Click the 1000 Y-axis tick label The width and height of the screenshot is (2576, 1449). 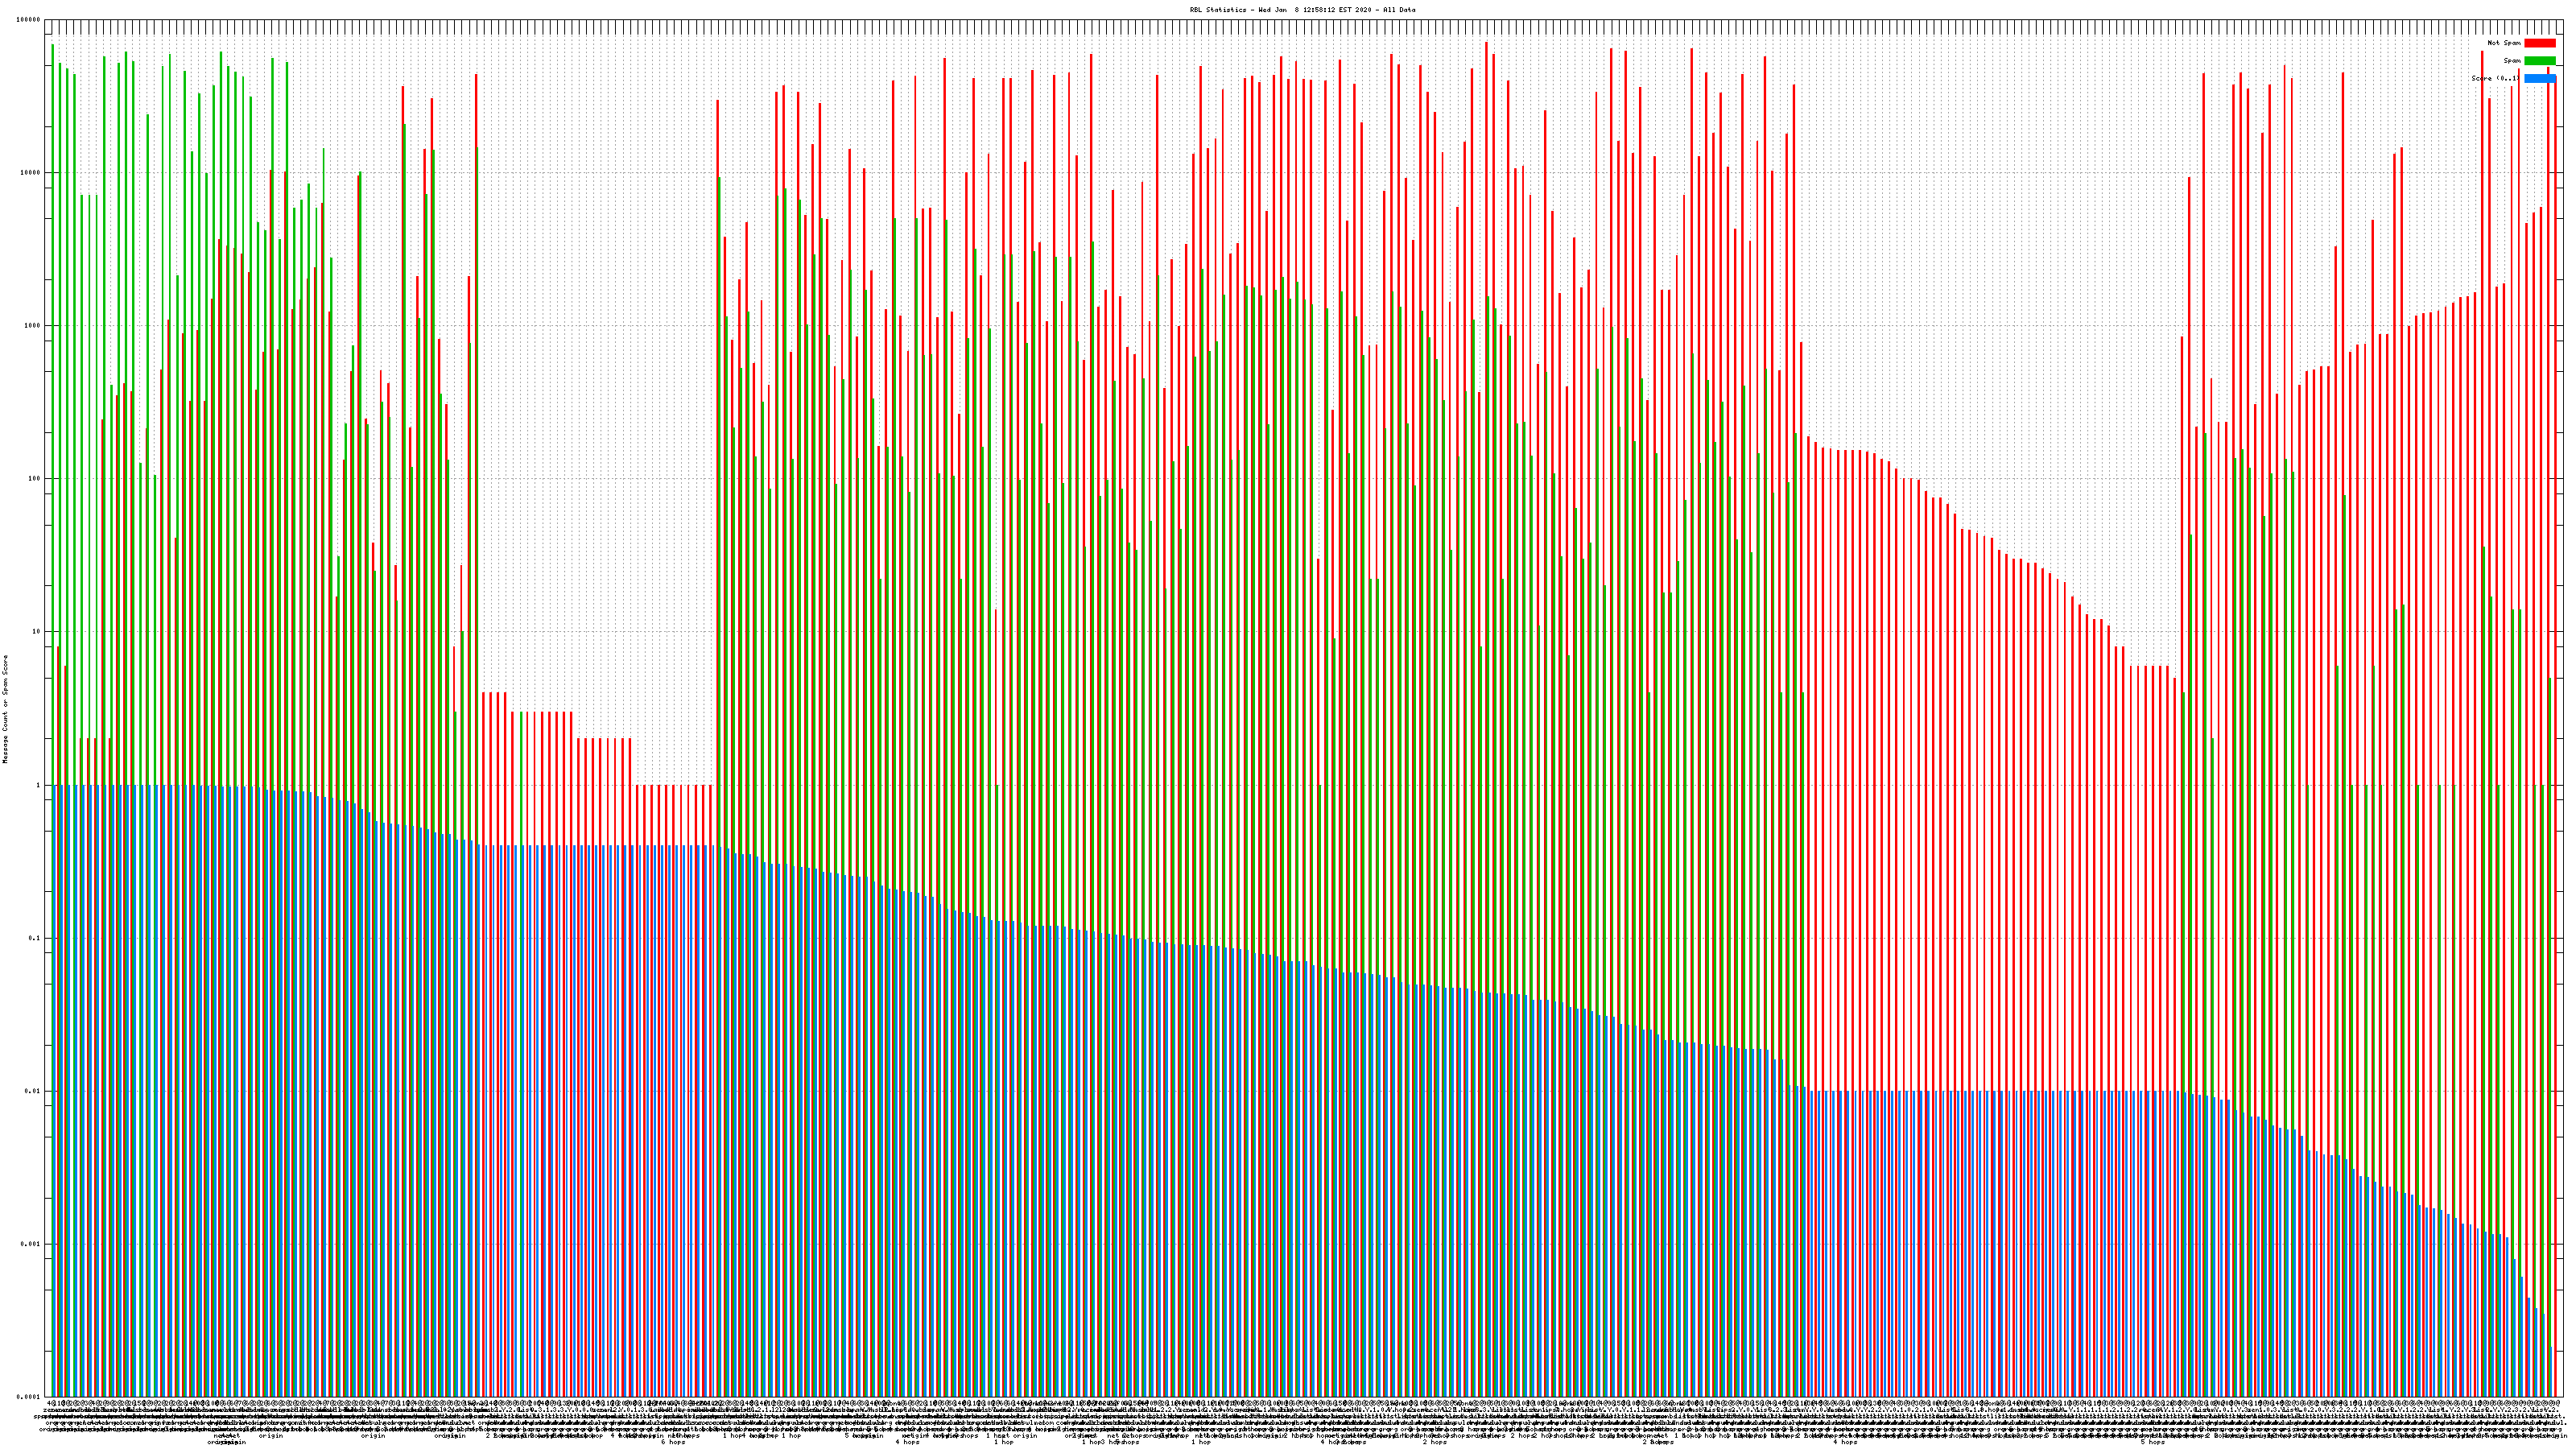[32, 326]
